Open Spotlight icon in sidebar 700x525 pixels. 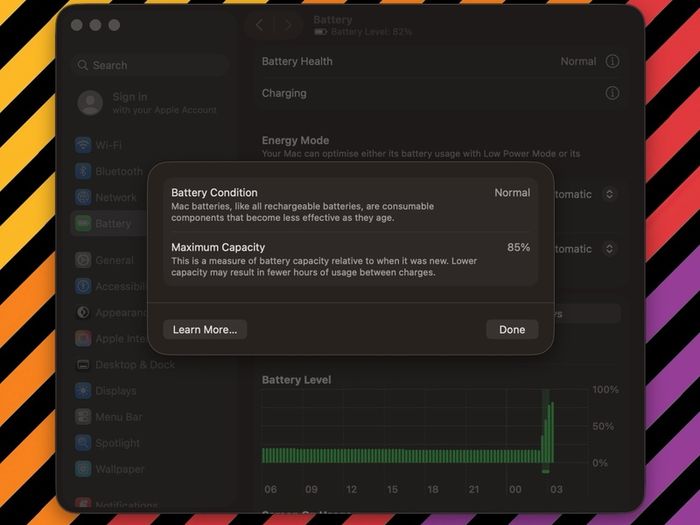coord(83,443)
